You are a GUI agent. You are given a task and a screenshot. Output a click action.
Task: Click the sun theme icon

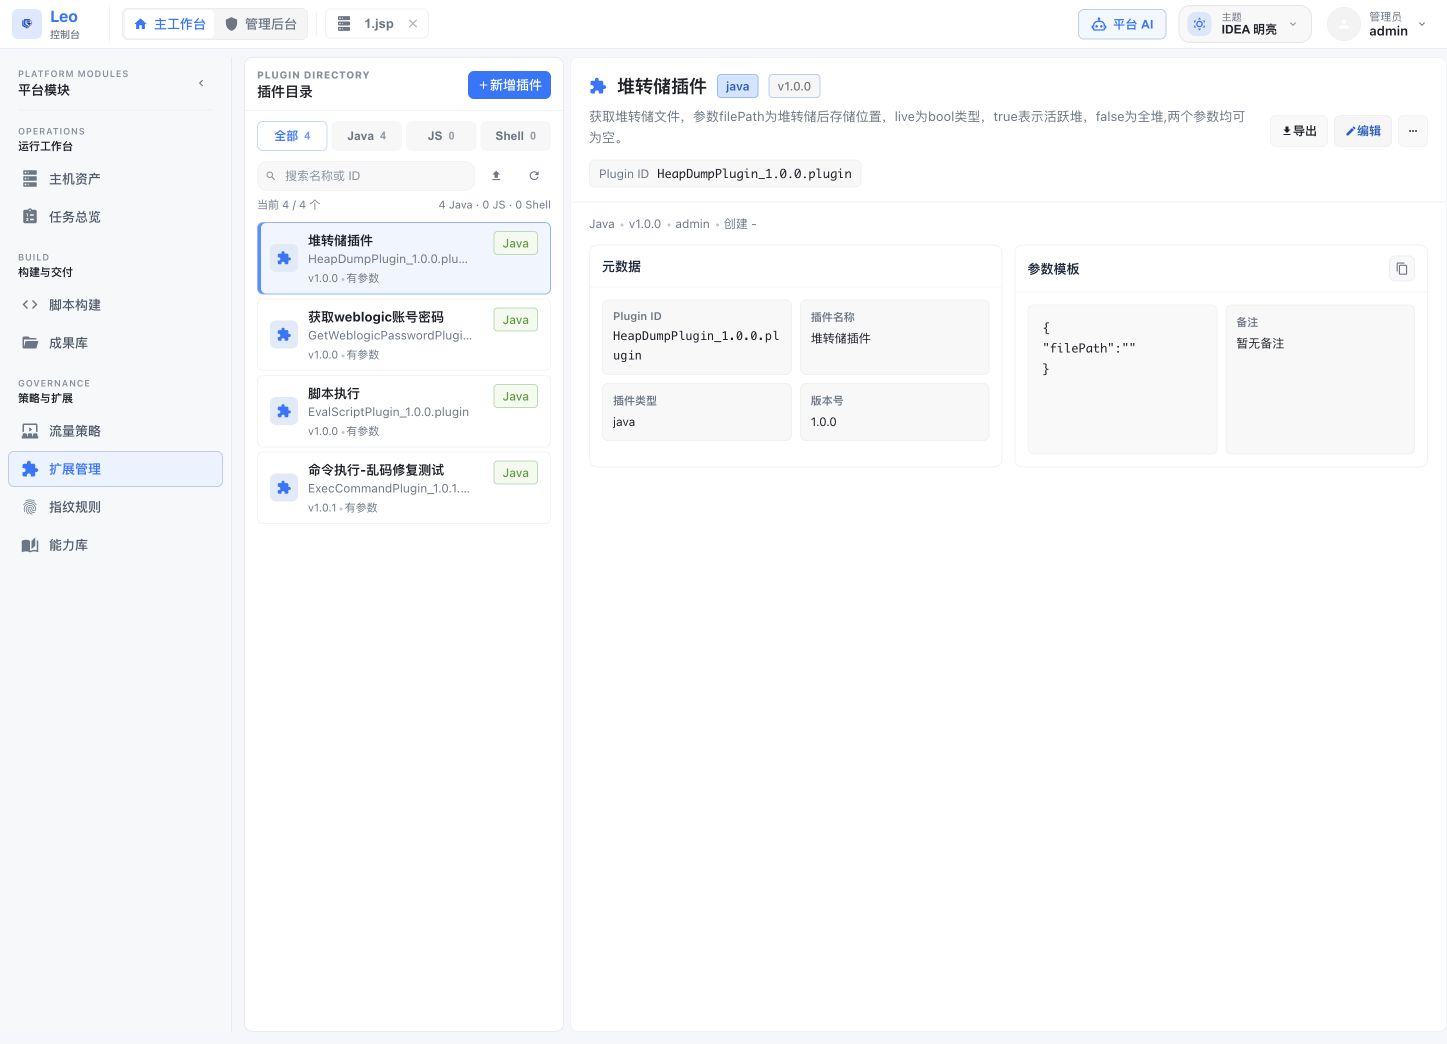point(1200,24)
